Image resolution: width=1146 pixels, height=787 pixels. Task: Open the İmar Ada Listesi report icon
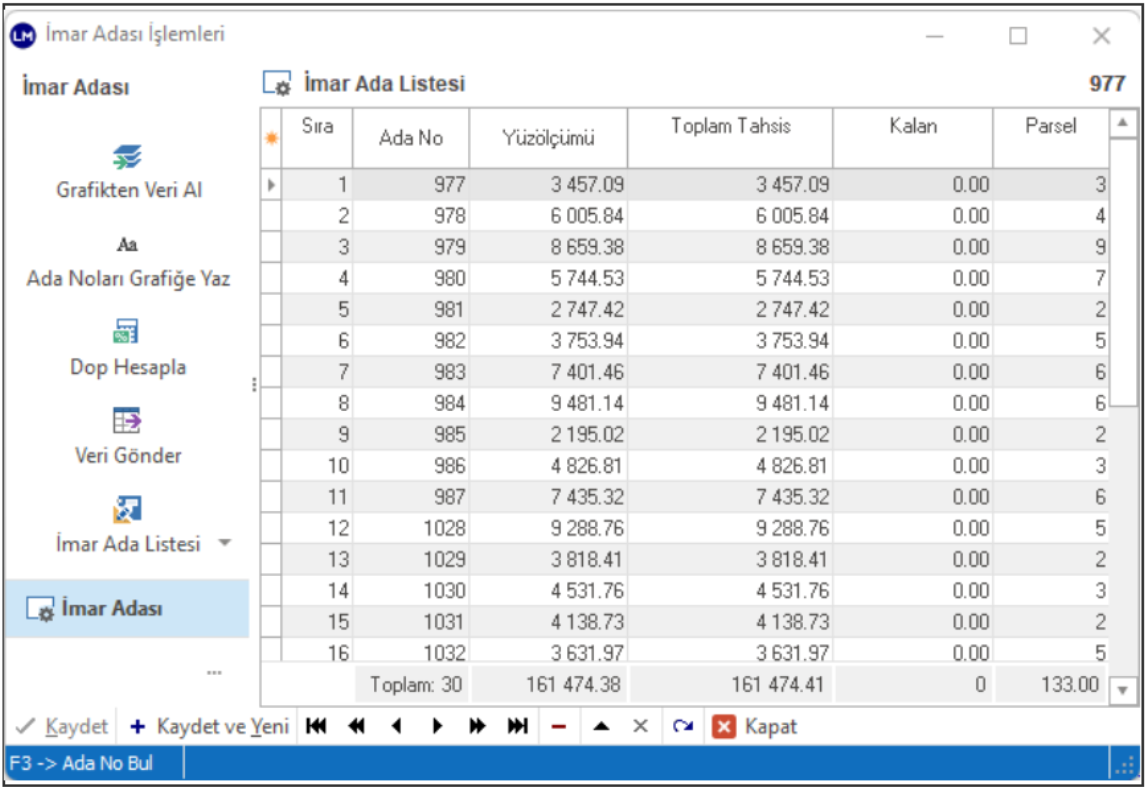127,509
